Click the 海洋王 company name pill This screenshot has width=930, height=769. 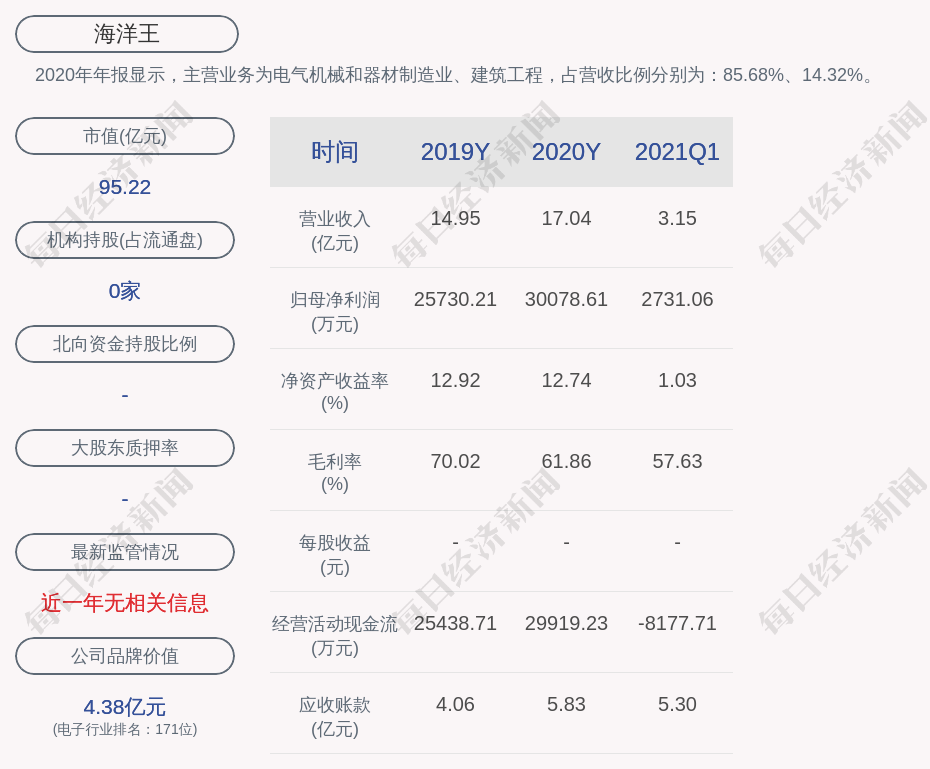(x=127, y=34)
